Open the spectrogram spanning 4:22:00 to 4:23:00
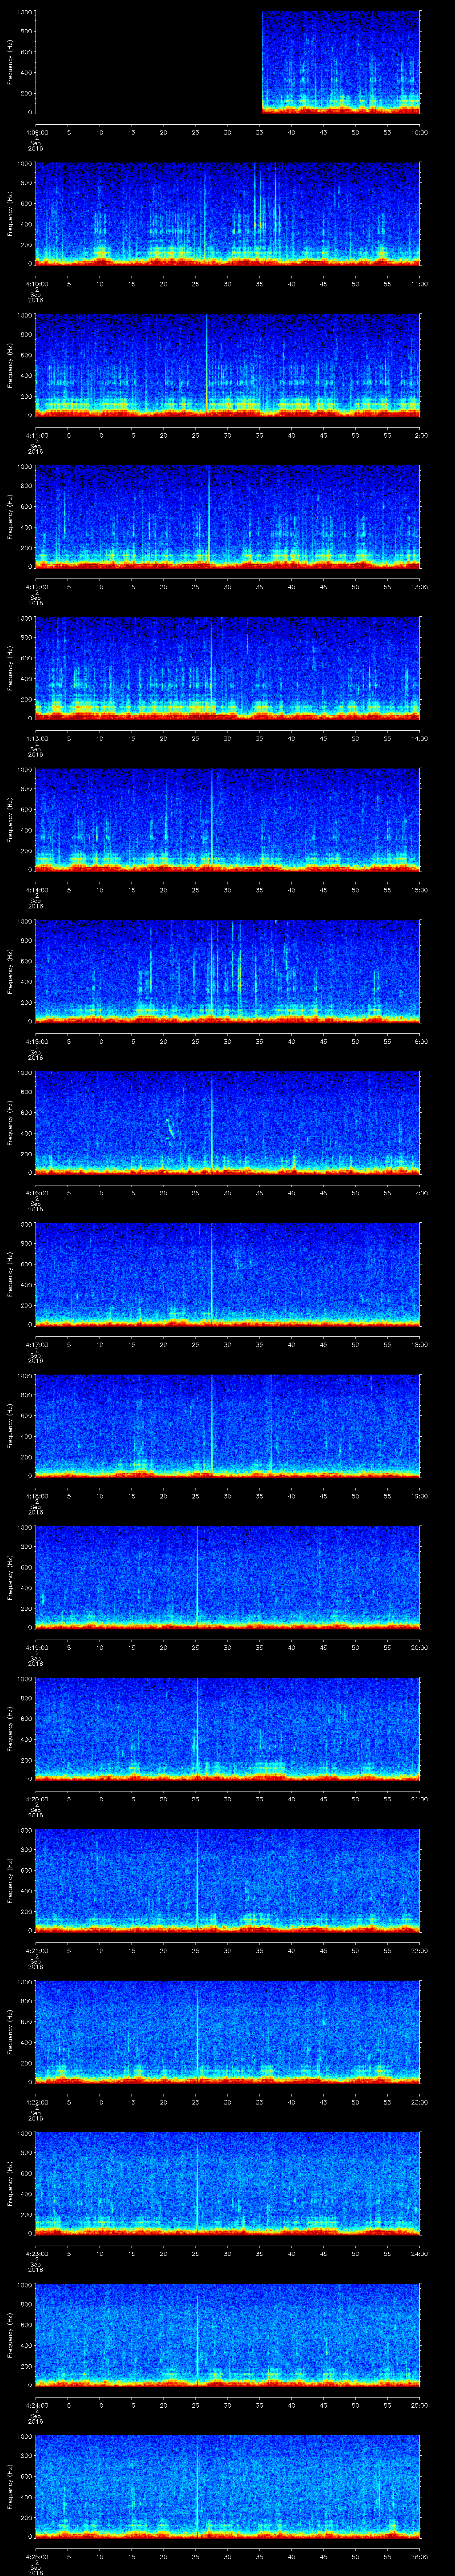 click(x=228, y=2032)
